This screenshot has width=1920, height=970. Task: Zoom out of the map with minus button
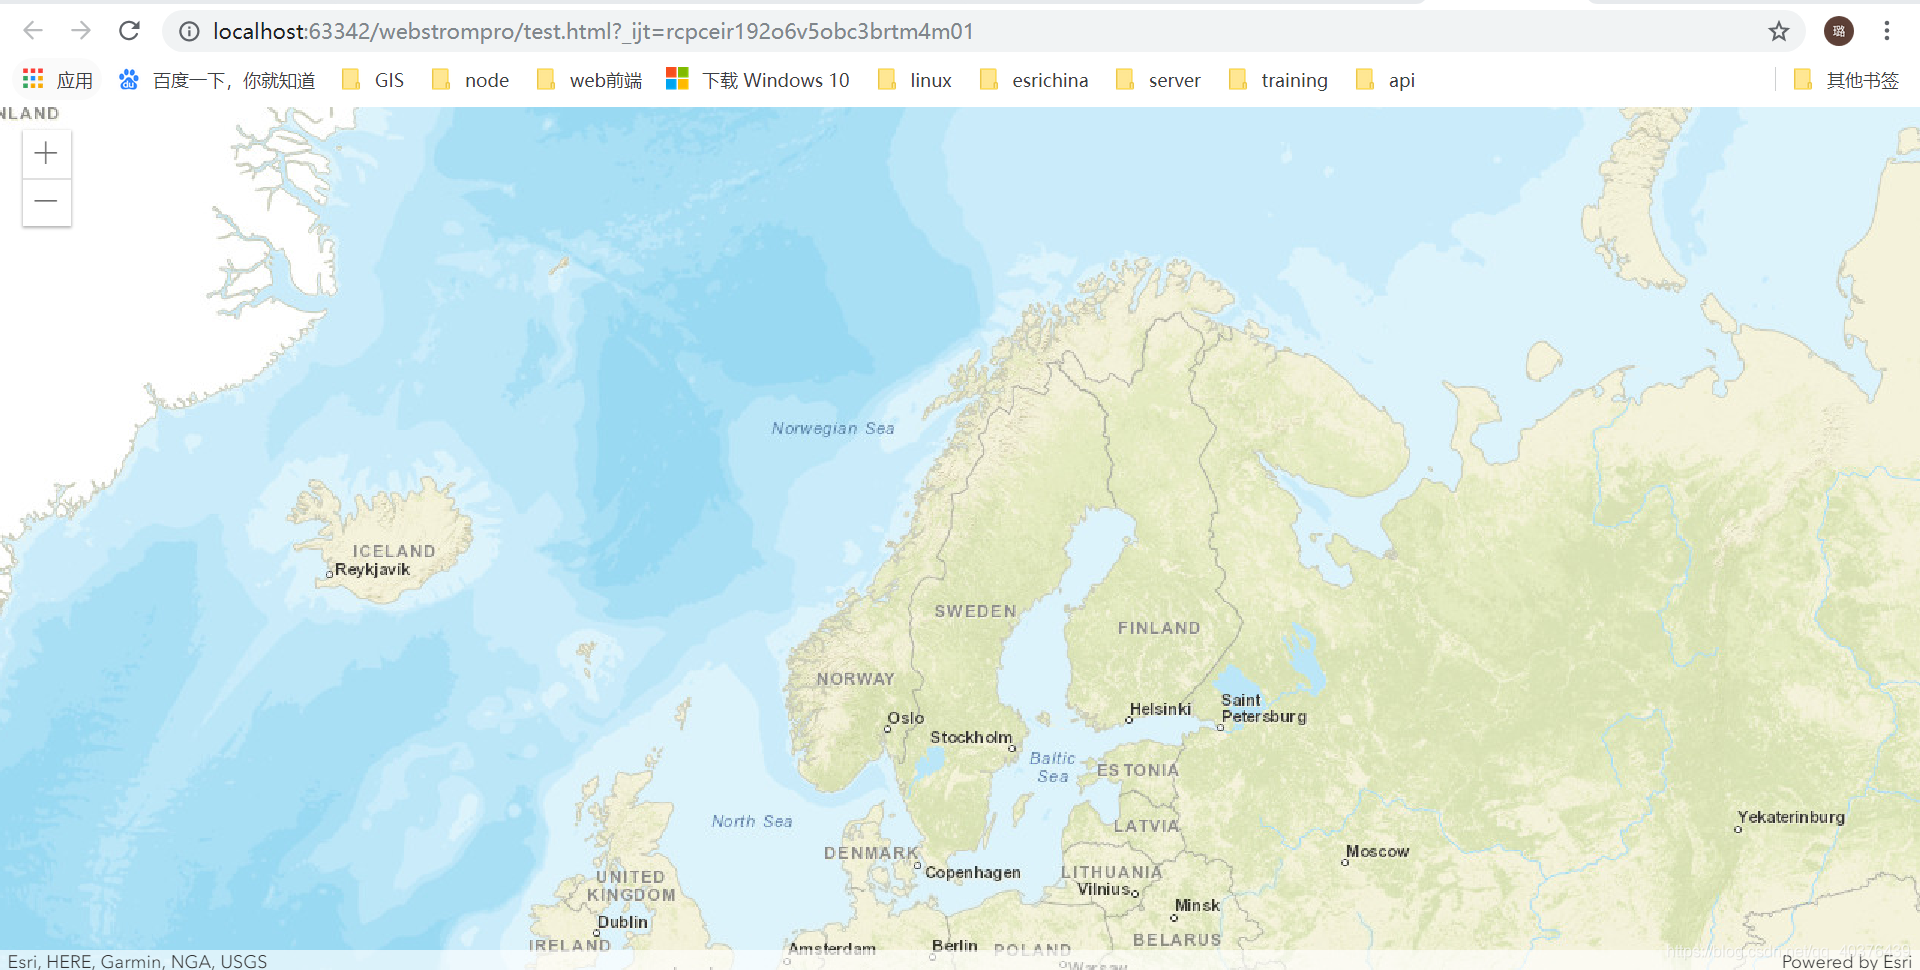tap(46, 201)
